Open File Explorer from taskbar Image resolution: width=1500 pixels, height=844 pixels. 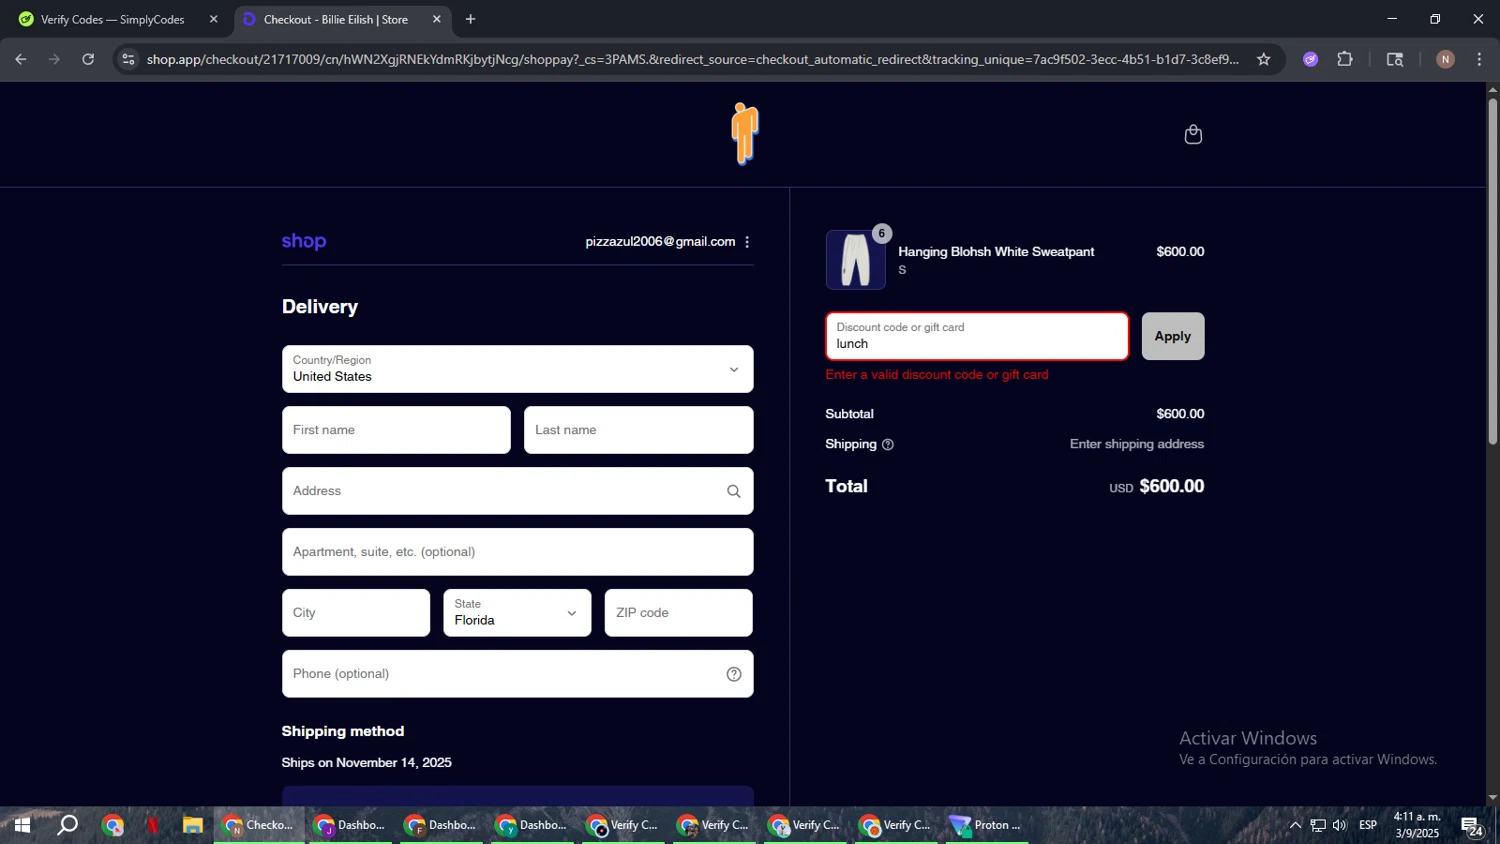(x=192, y=825)
